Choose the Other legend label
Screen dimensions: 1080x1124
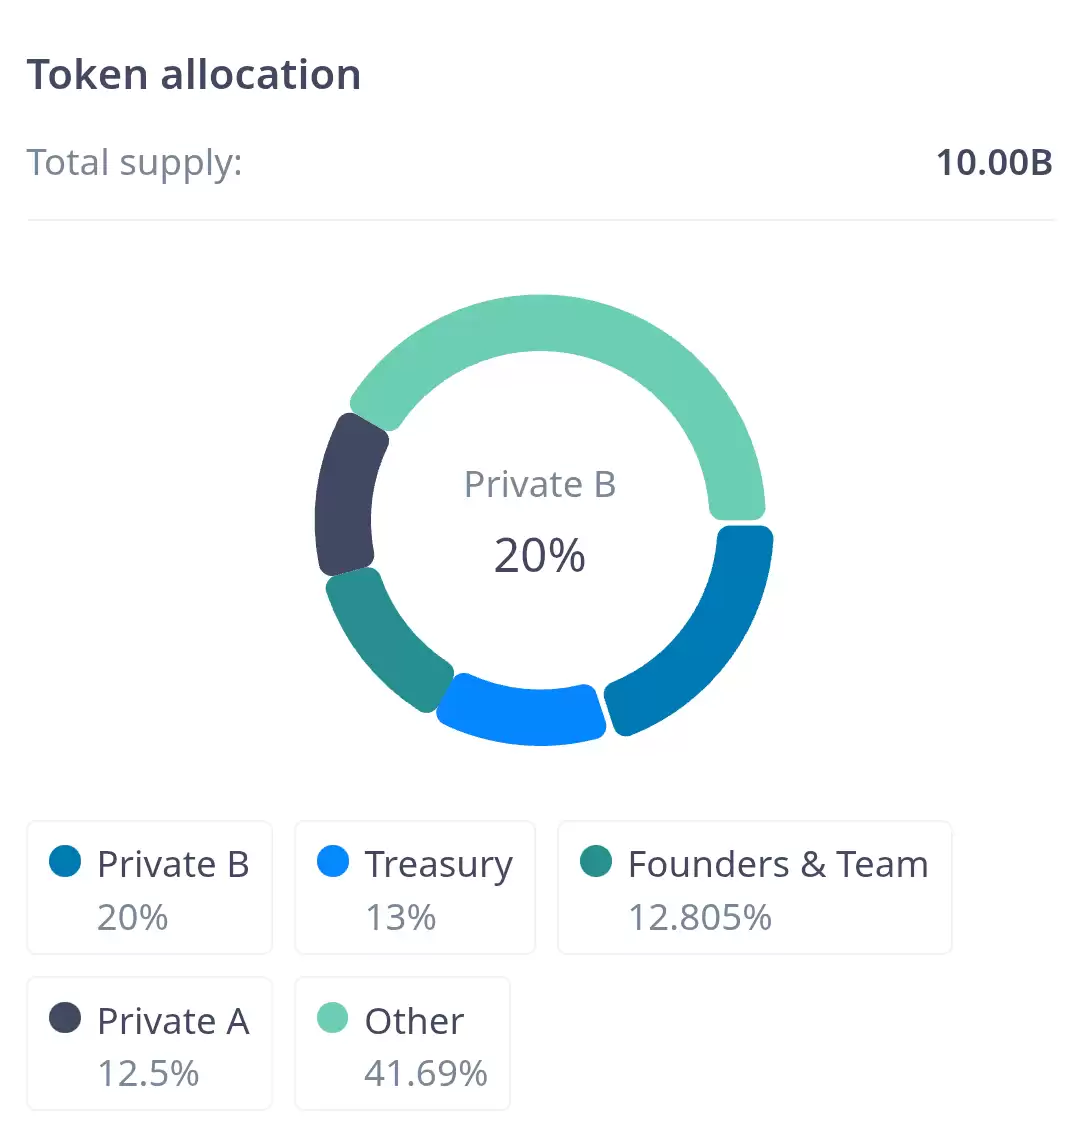pos(415,1021)
